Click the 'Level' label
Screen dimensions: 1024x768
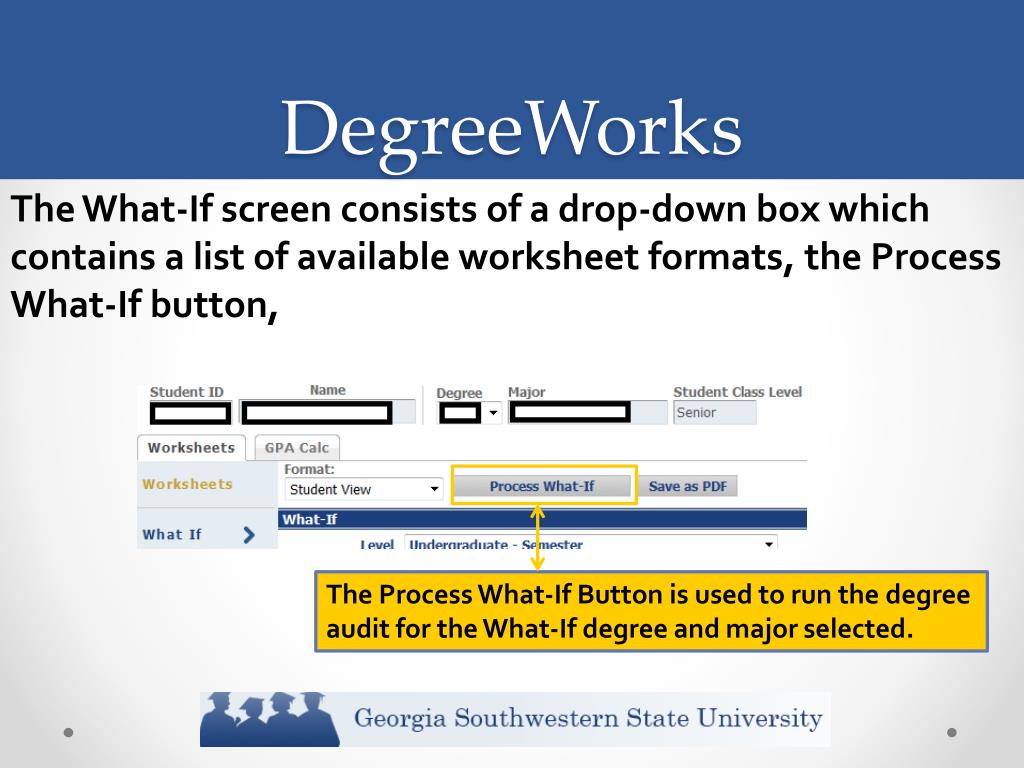(x=377, y=544)
